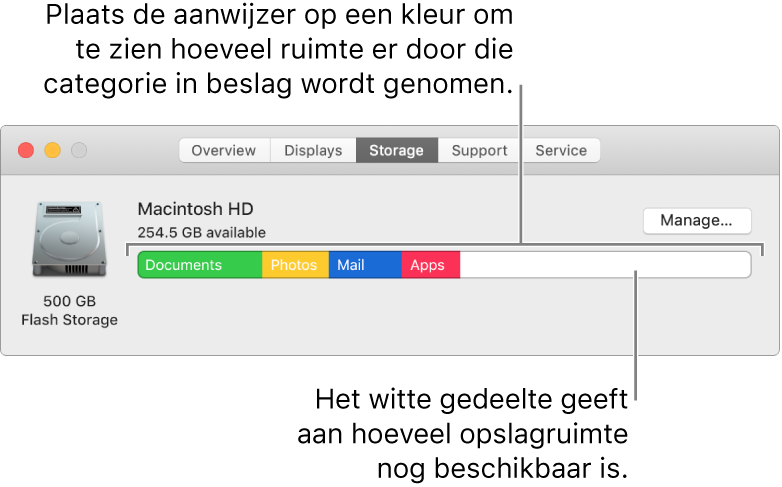Click the yellow Photos storage segment
The width and height of the screenshot is (782, 487).
[x=295, y=265]
